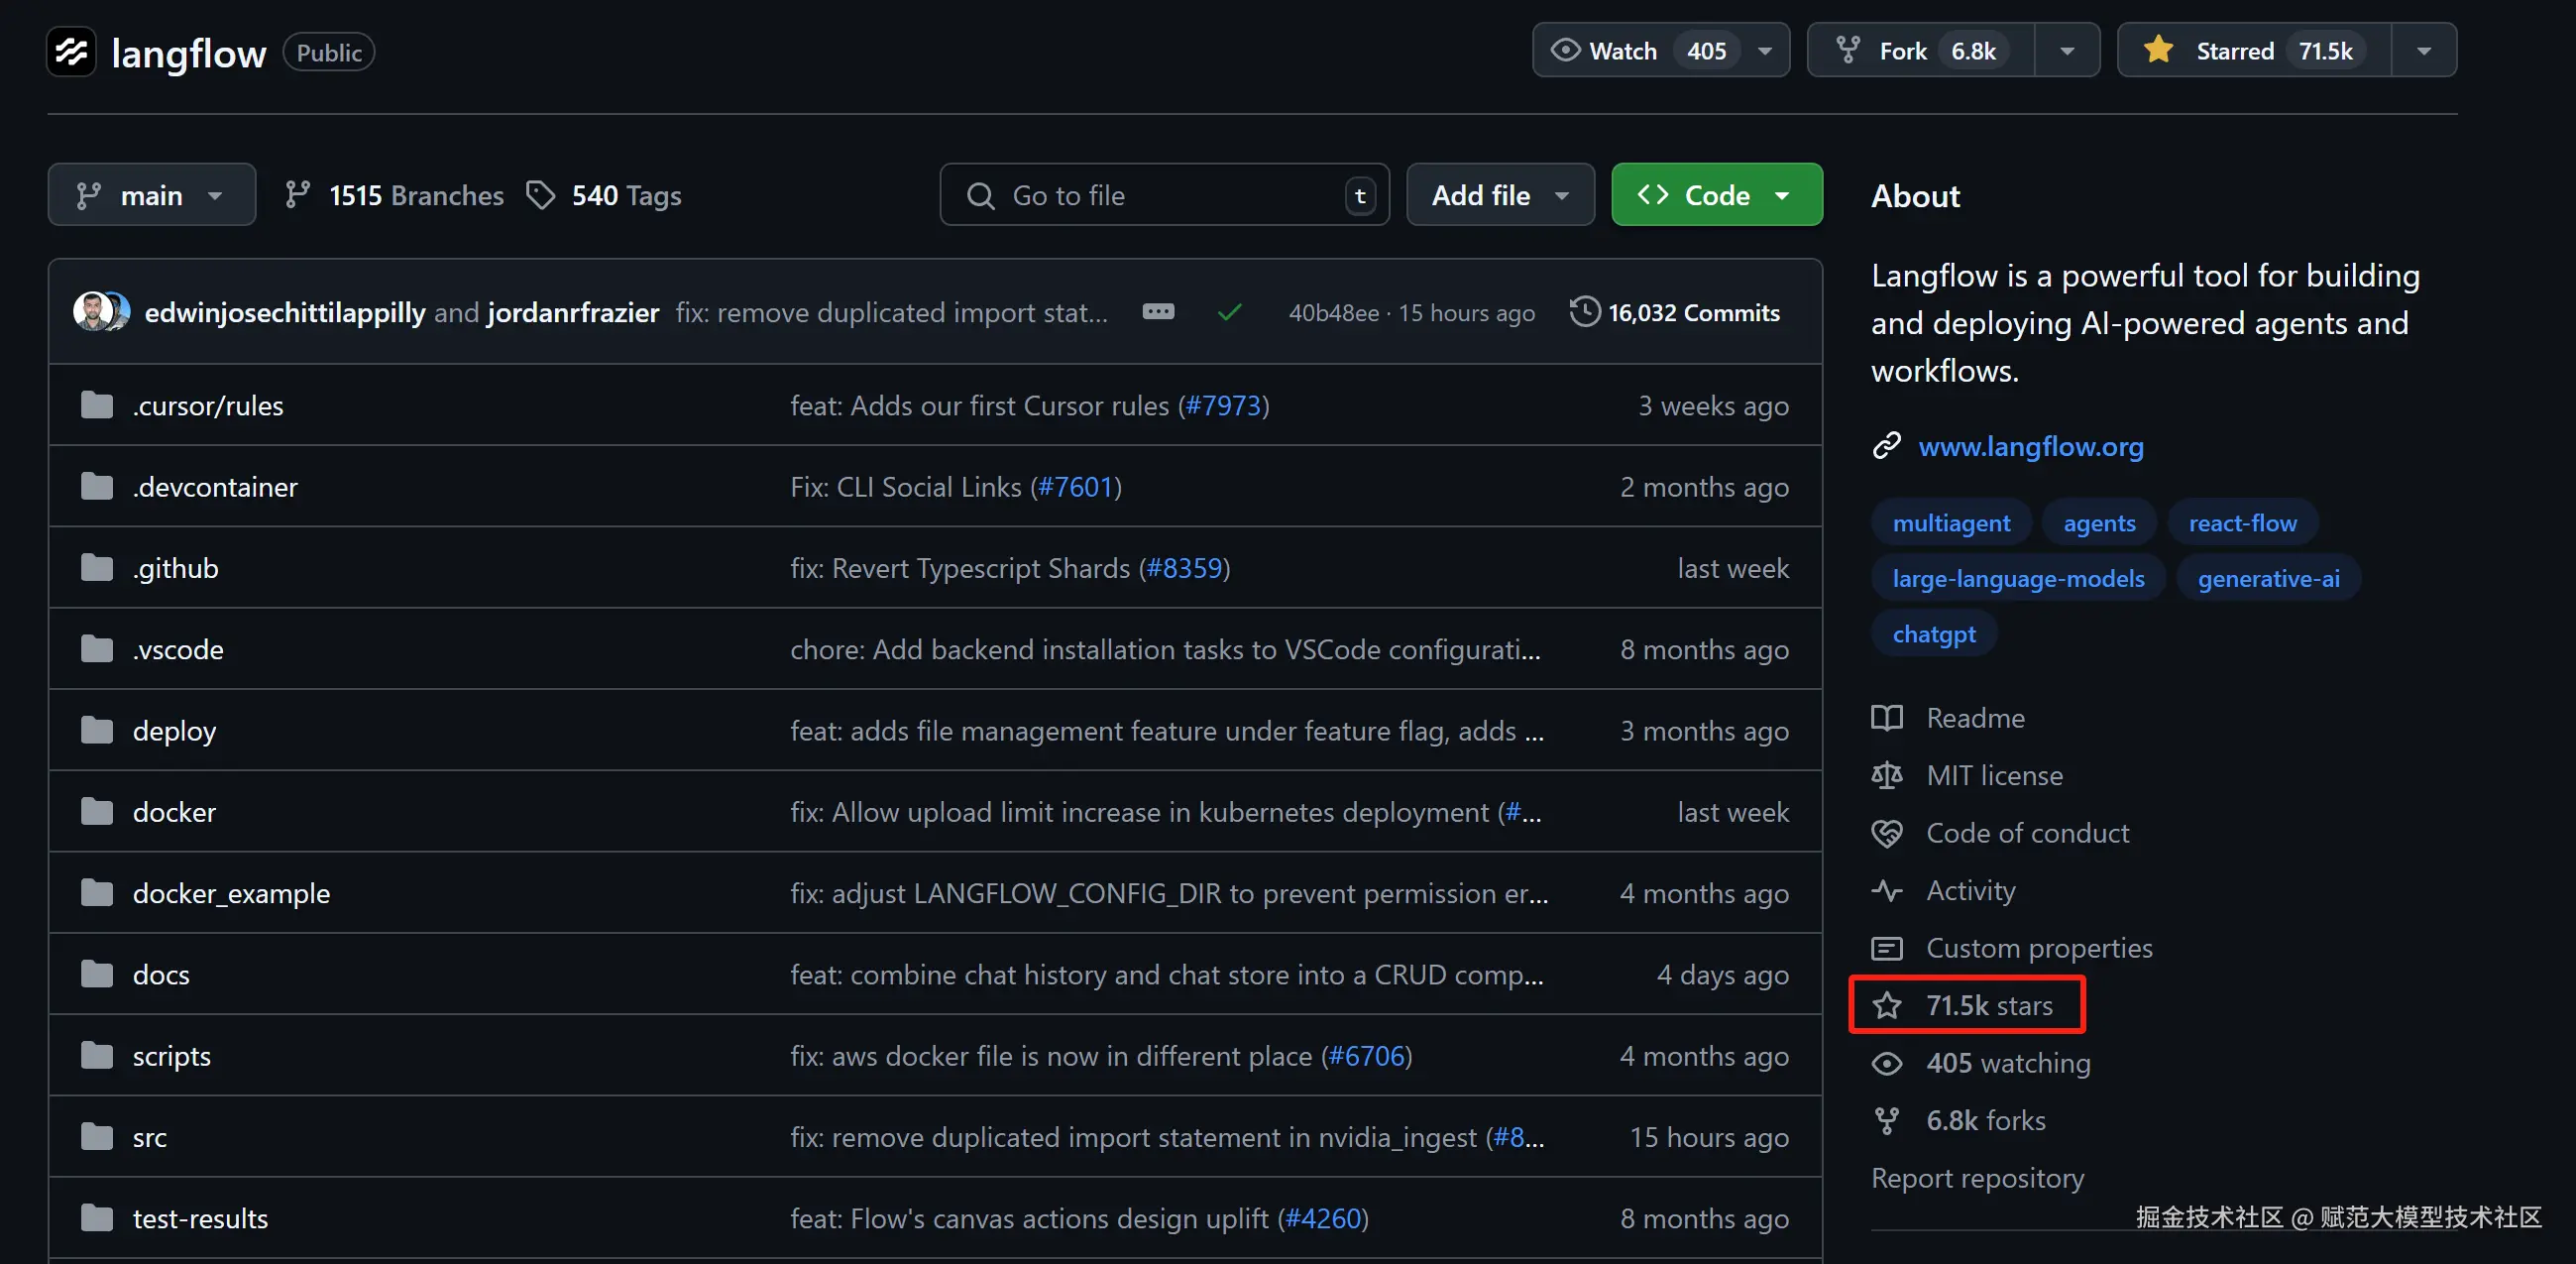Open the main branch dropdown
This screenshot has width=2576, height=1264.
pos(152,195)
